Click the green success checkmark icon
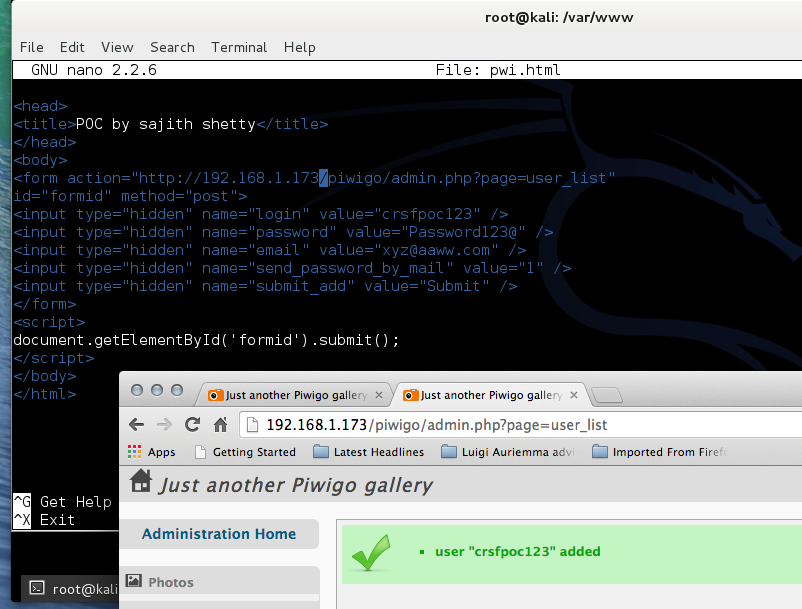This screenshot has width=802, height=609. 371,552
